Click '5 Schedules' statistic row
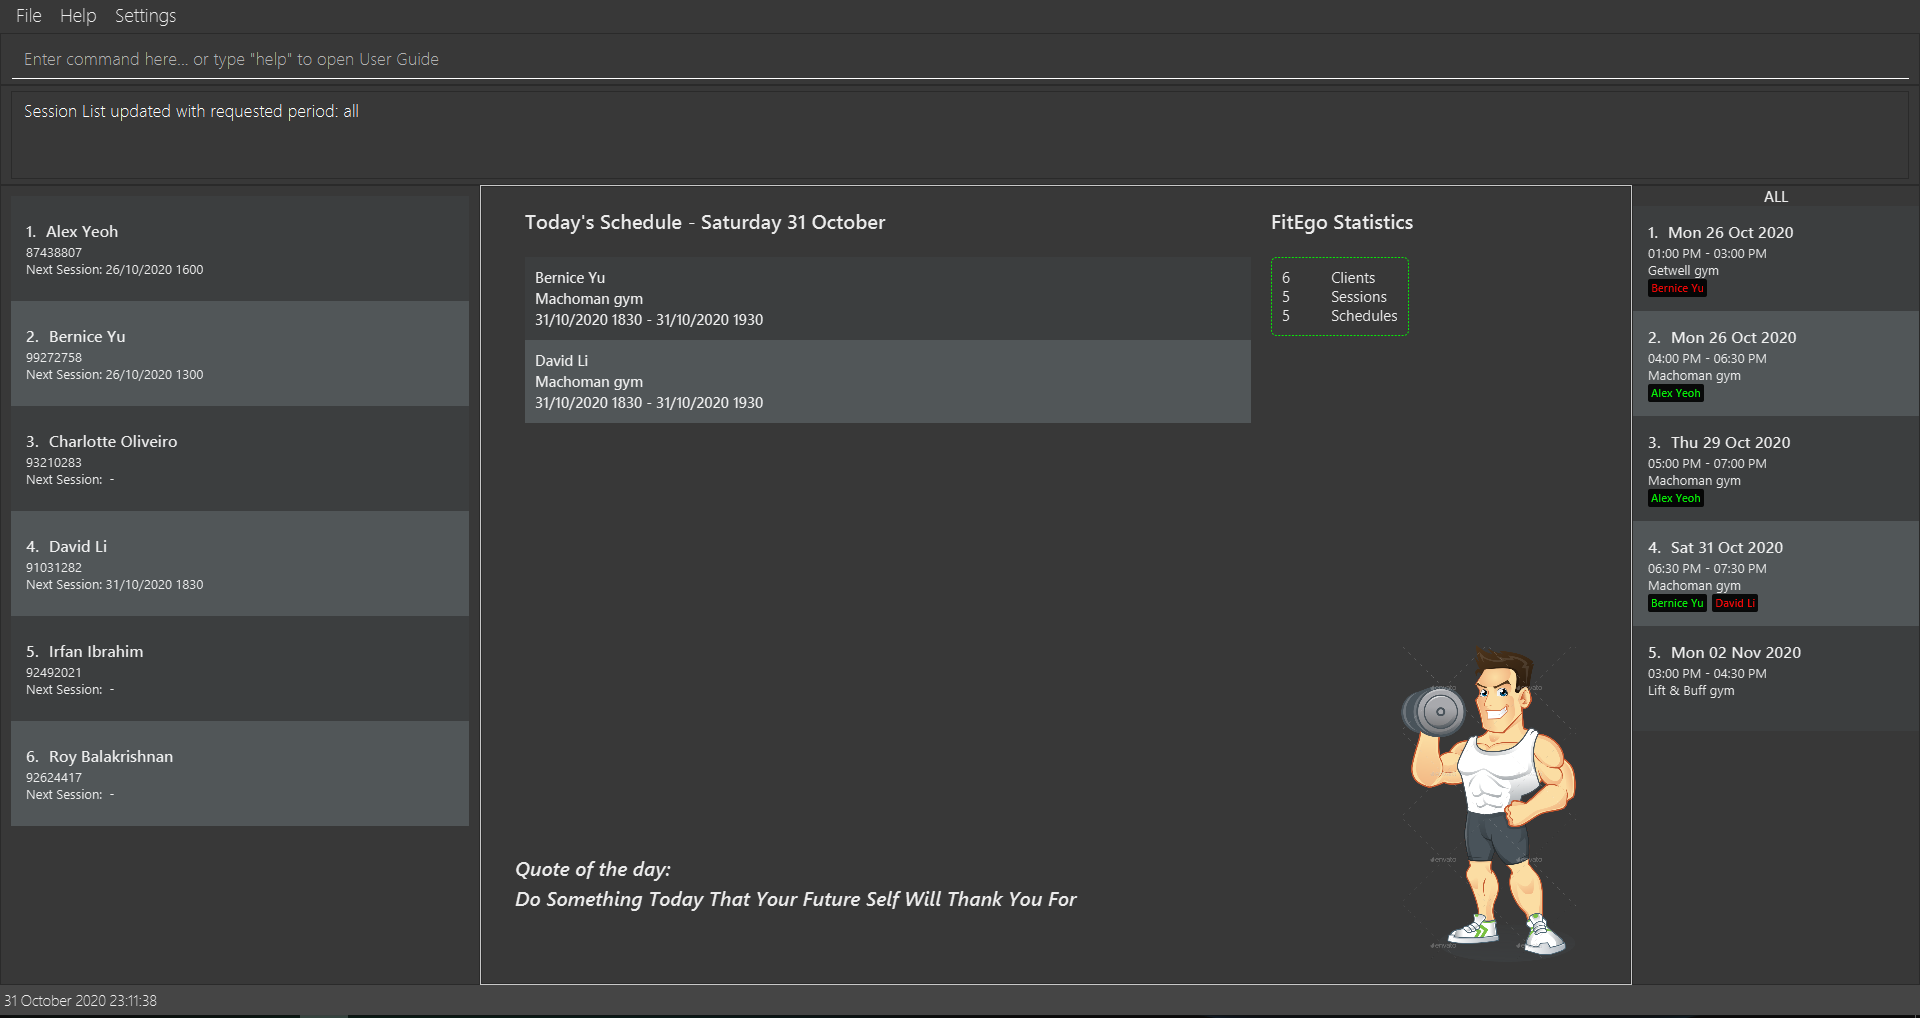The image size is (1920, 1018). (1340, 316)
